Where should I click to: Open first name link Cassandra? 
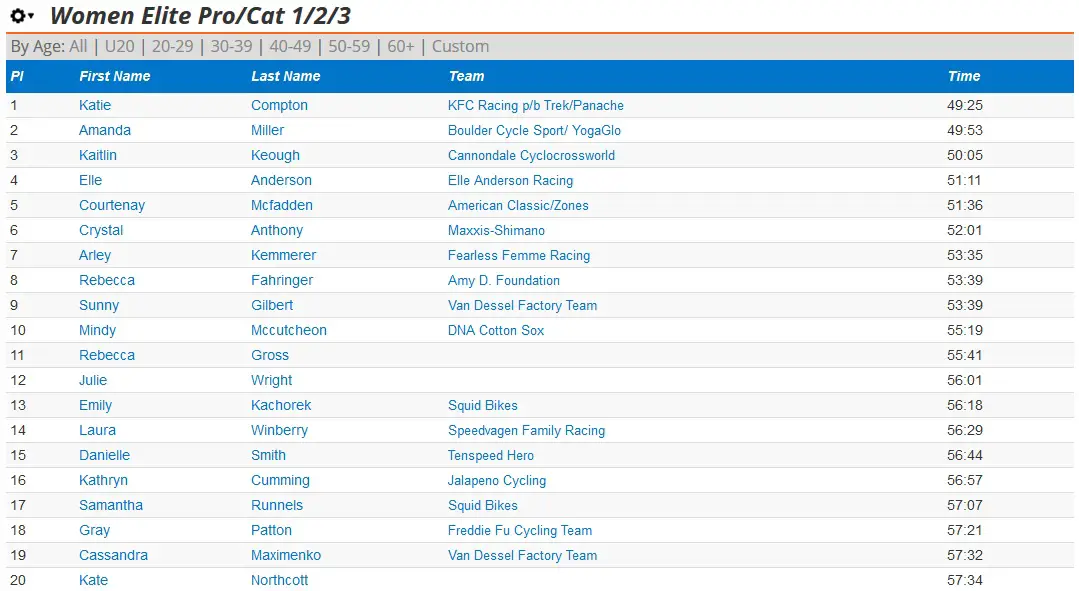coord(114,555)
